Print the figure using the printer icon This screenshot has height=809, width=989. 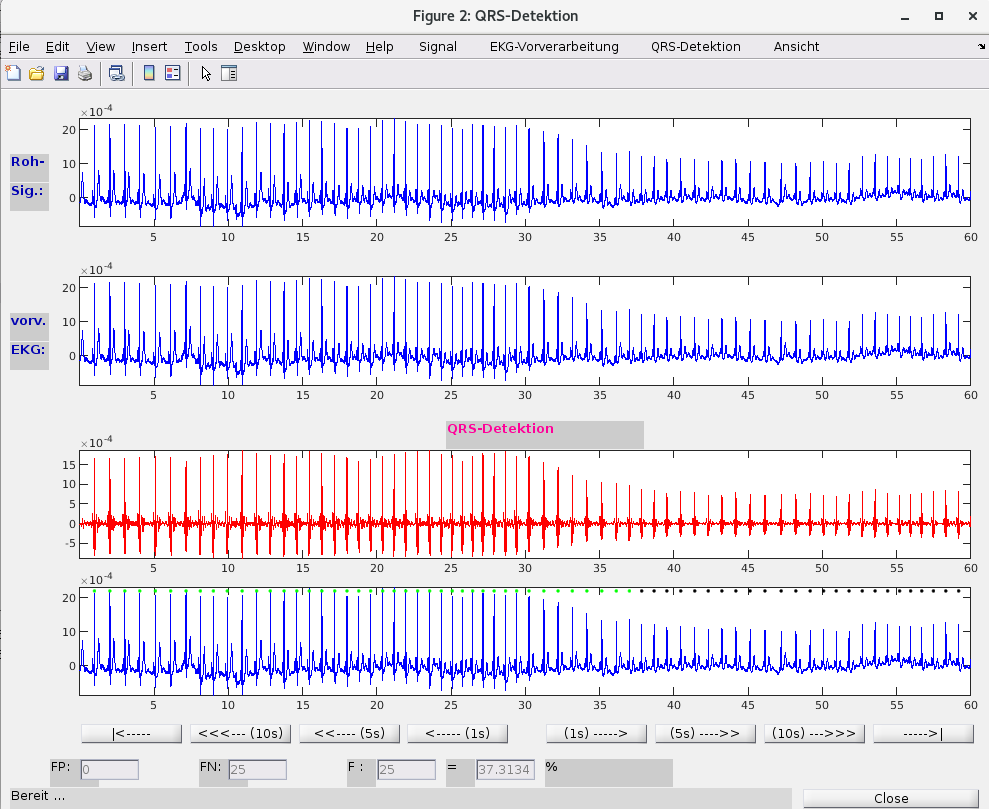(85, 73)
